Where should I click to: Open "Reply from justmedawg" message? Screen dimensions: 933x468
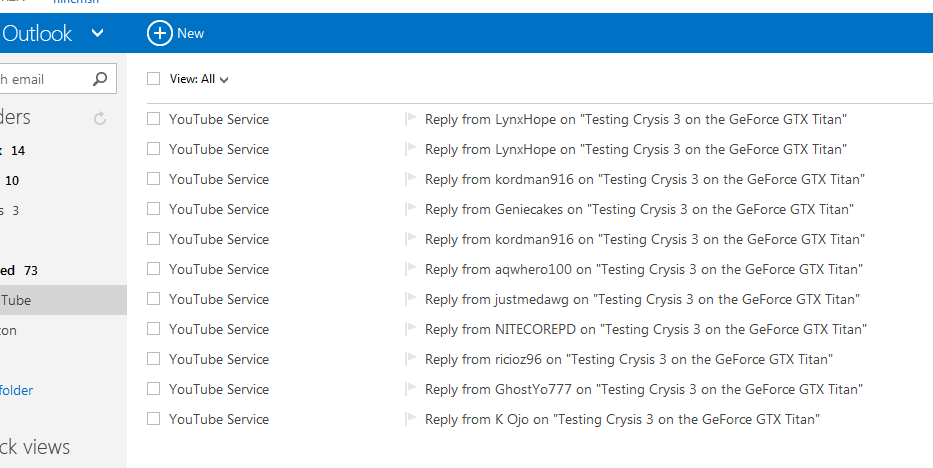642,299
